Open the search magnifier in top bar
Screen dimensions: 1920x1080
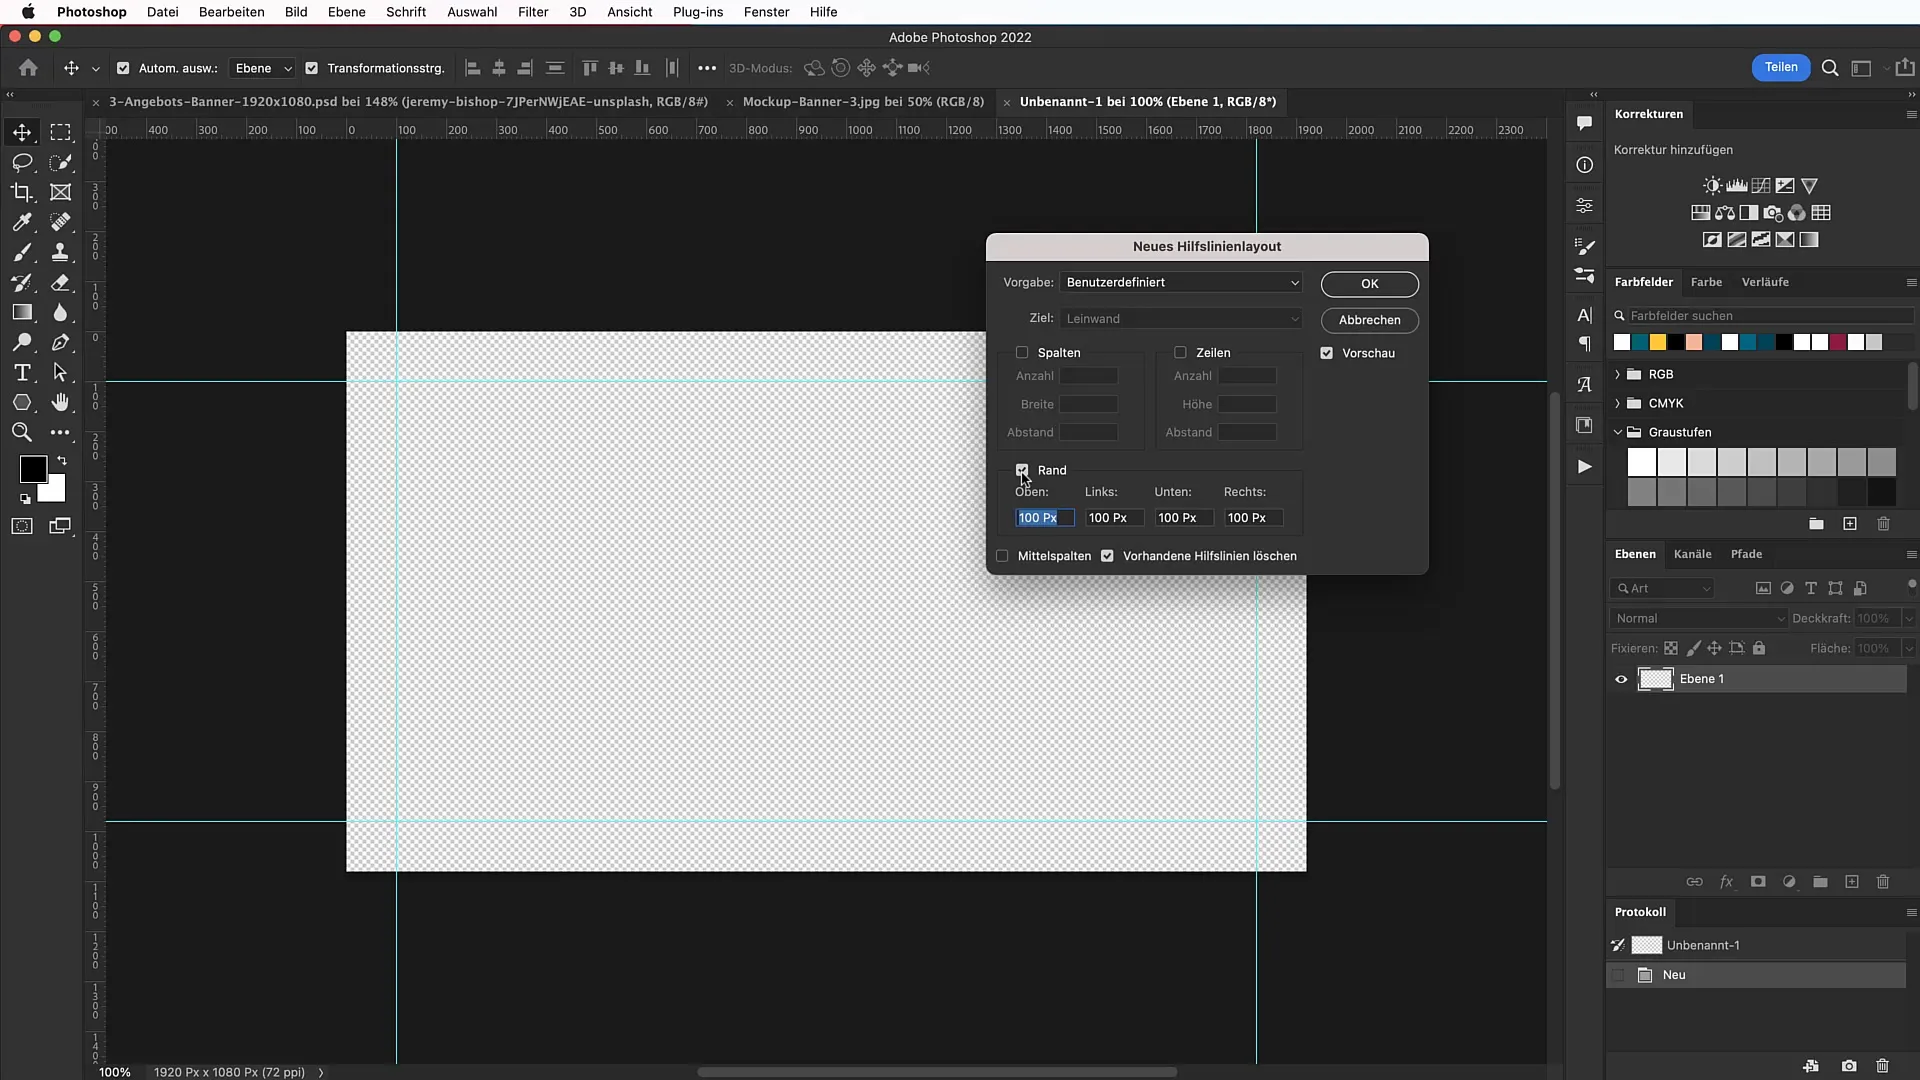(x=1830, y=68)
